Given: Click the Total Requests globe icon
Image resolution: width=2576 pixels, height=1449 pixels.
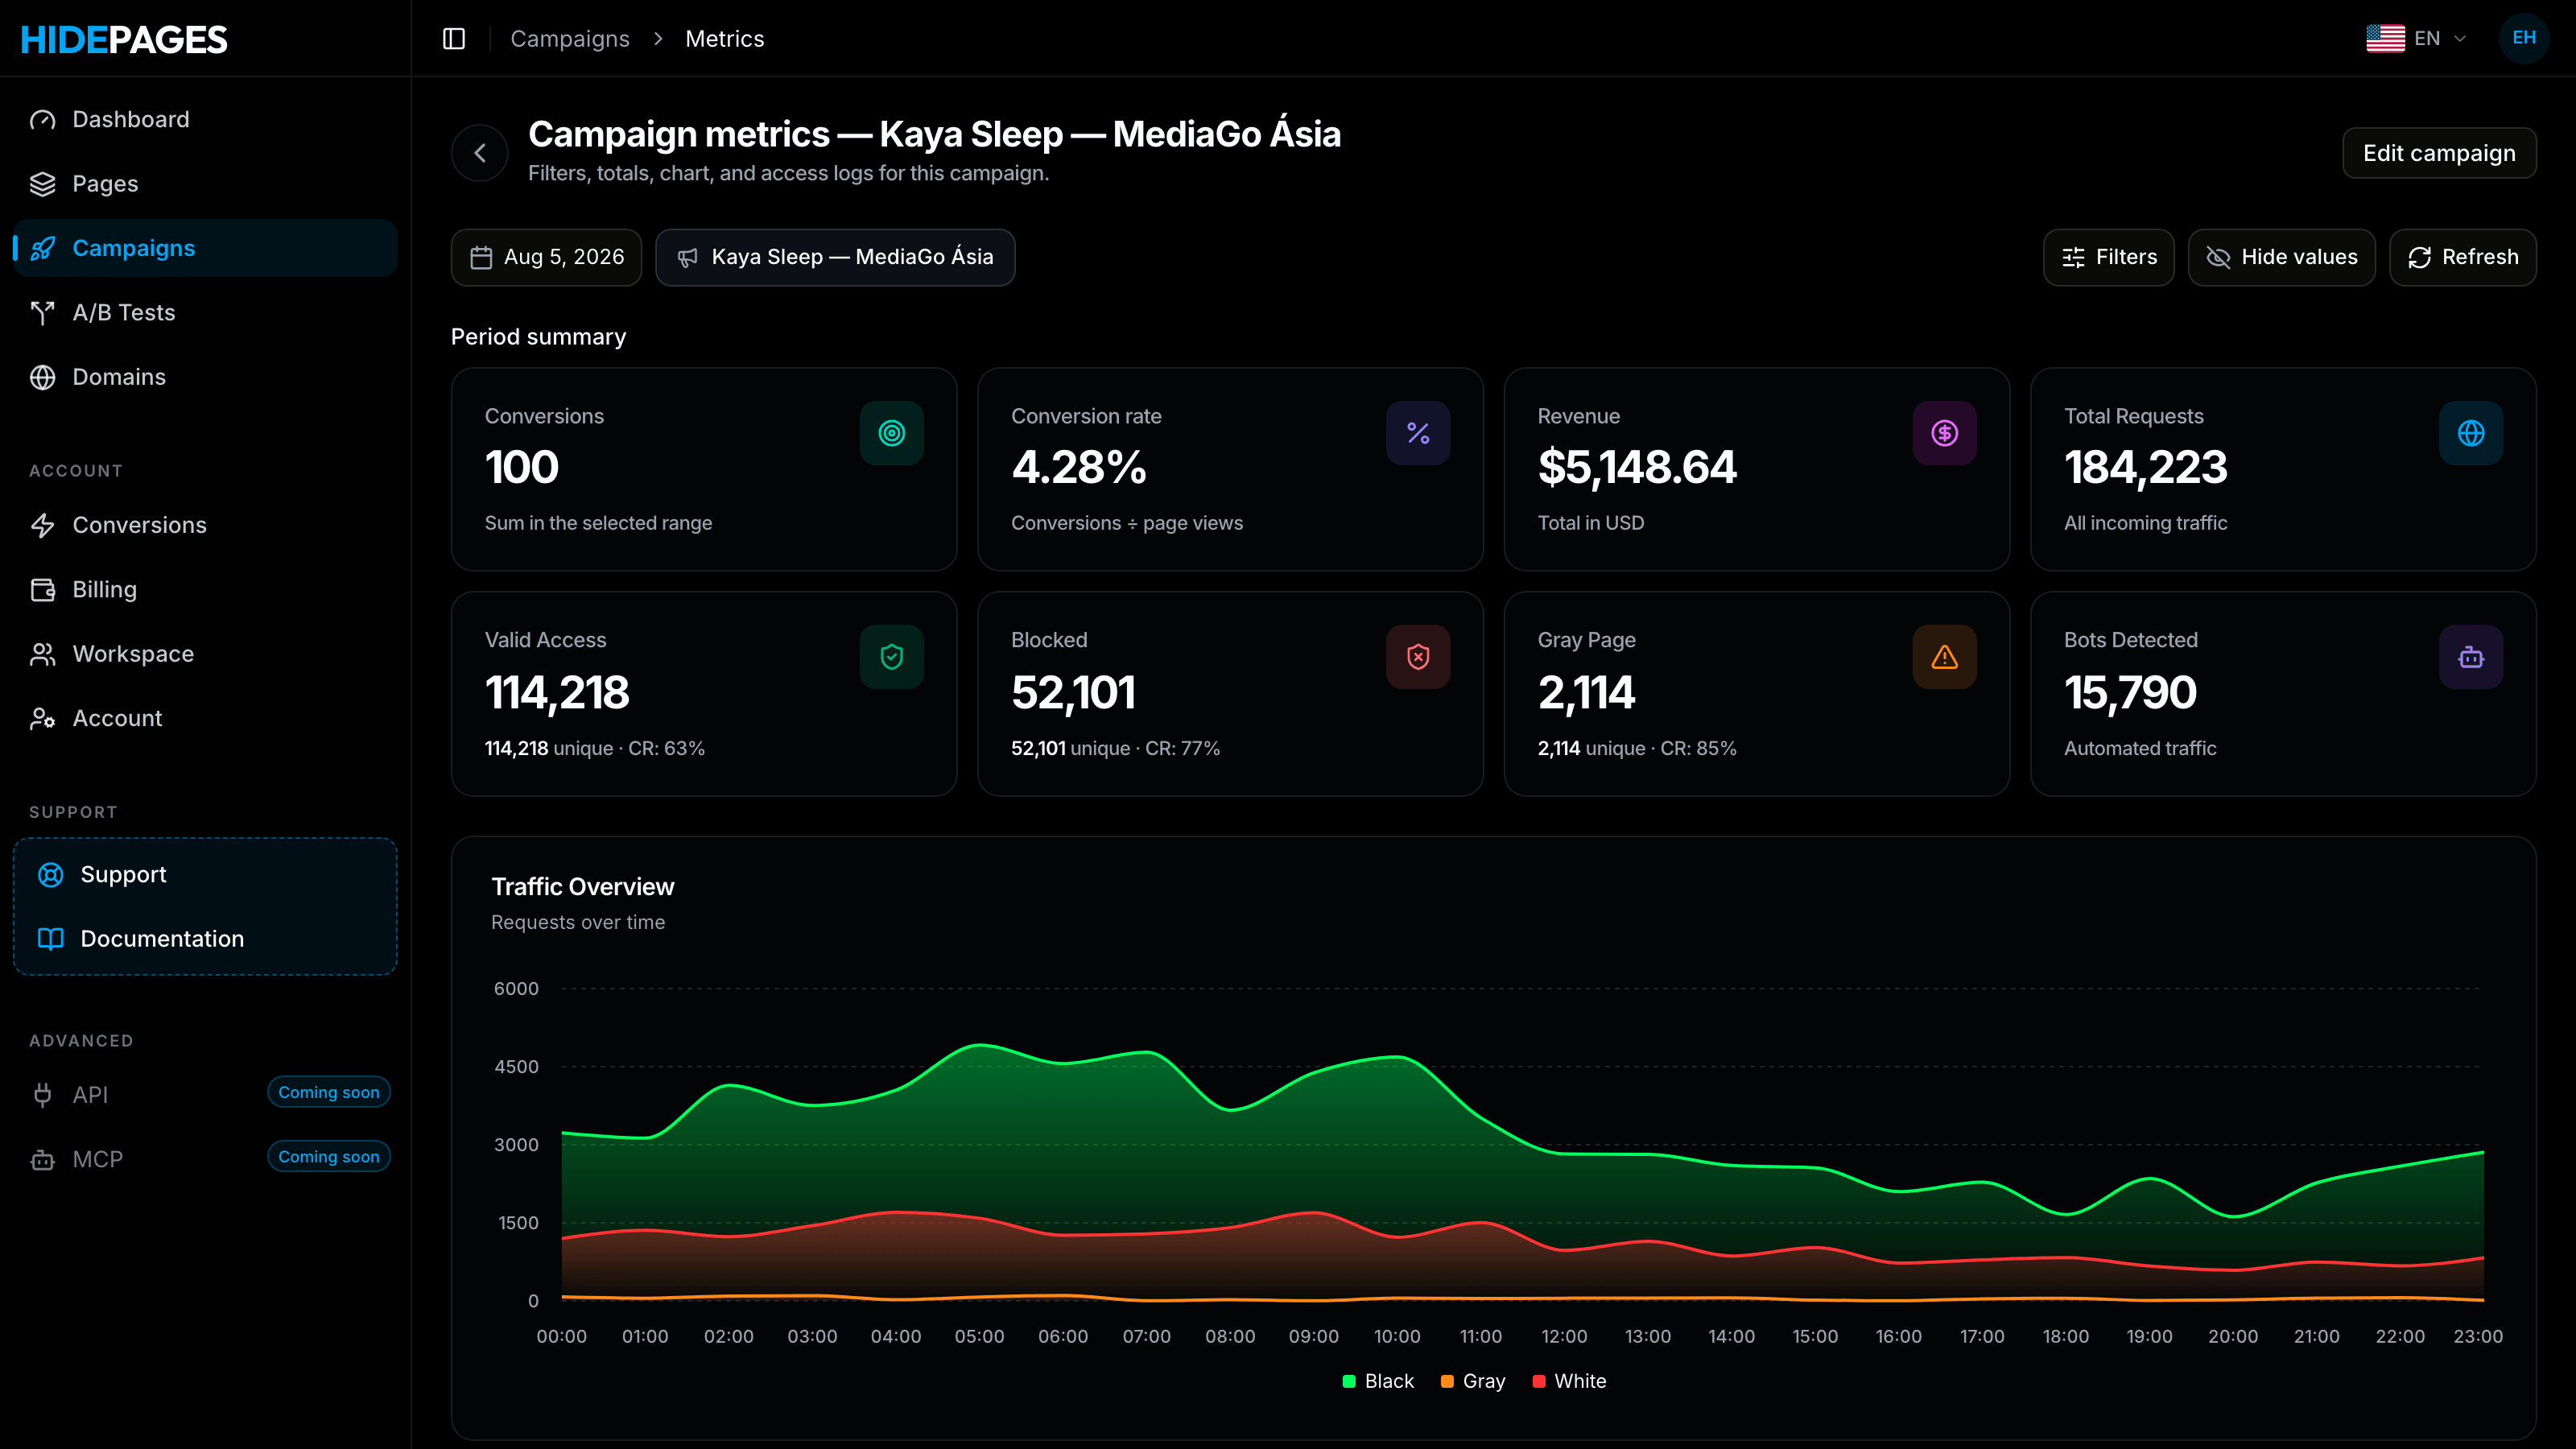Looking at the screenshot, I should coord(2471,433).
